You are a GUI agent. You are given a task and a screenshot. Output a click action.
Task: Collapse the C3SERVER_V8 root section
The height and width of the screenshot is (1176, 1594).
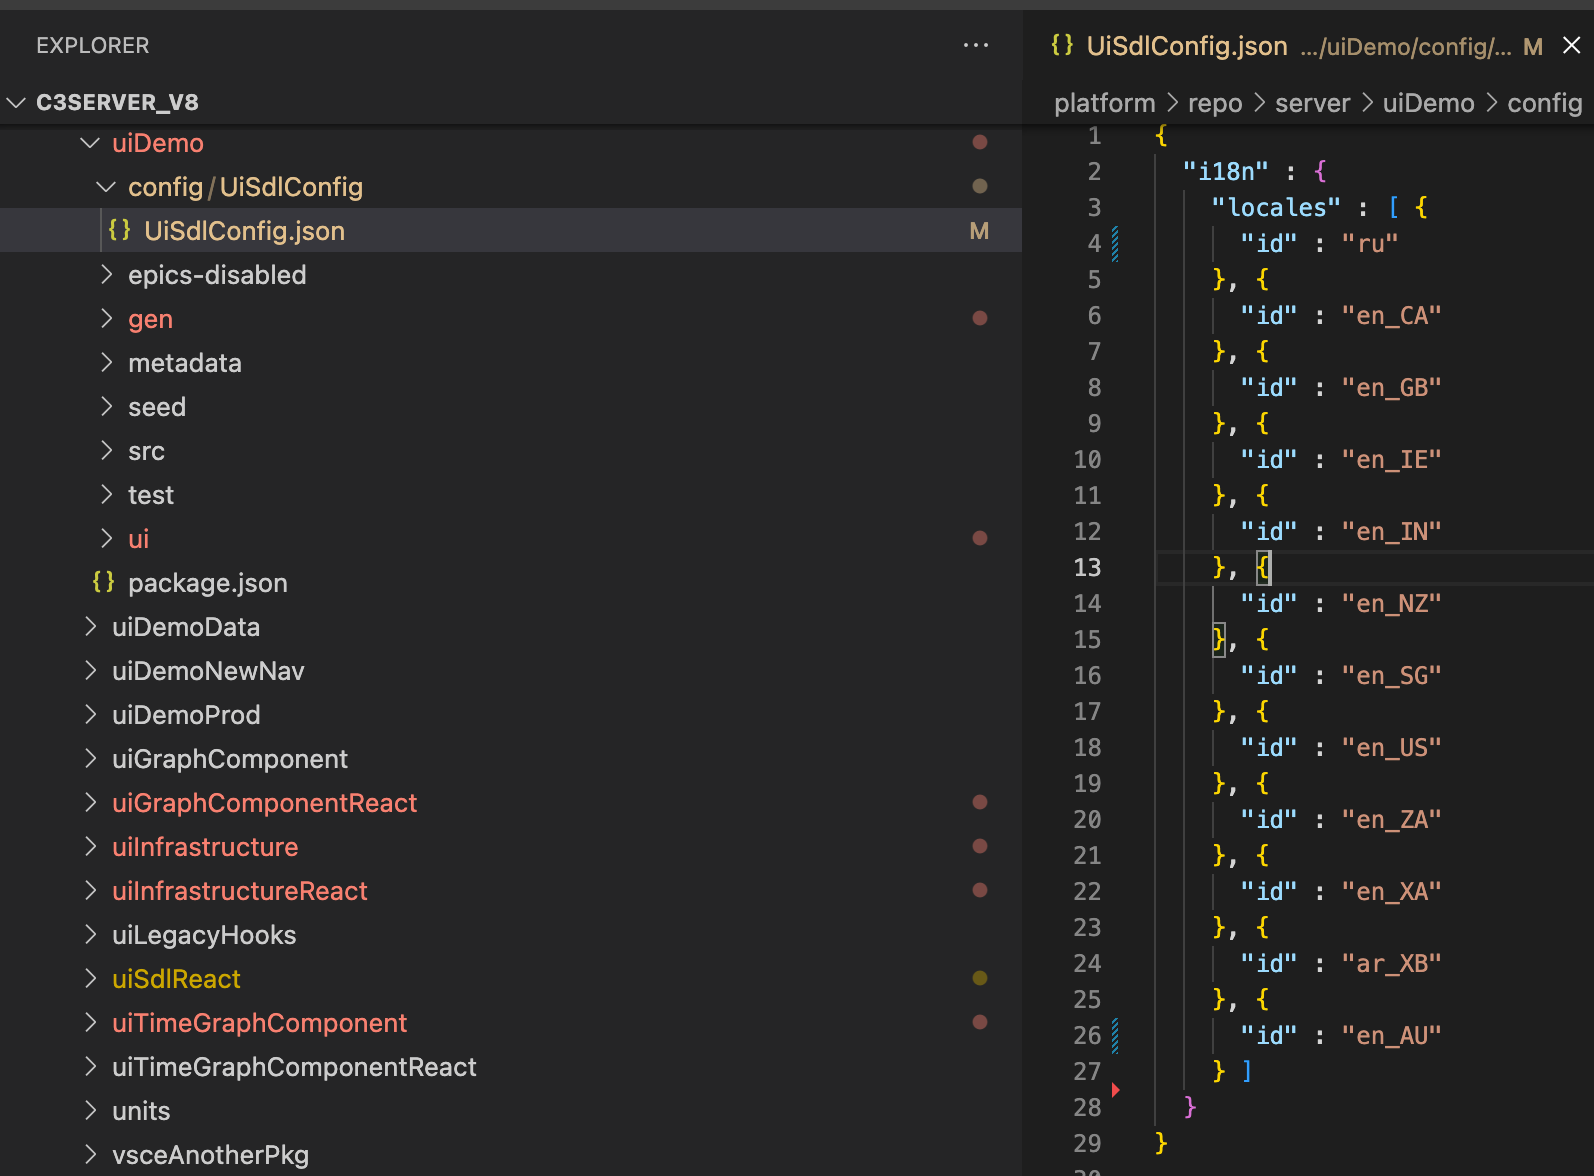pyautogui.click(x=16, y=102)
